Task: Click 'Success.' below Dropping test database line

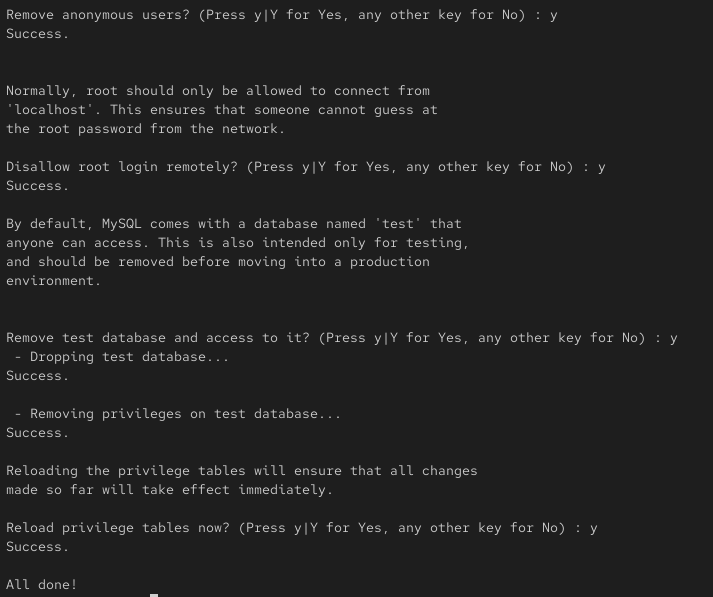Action: [37, 376]
